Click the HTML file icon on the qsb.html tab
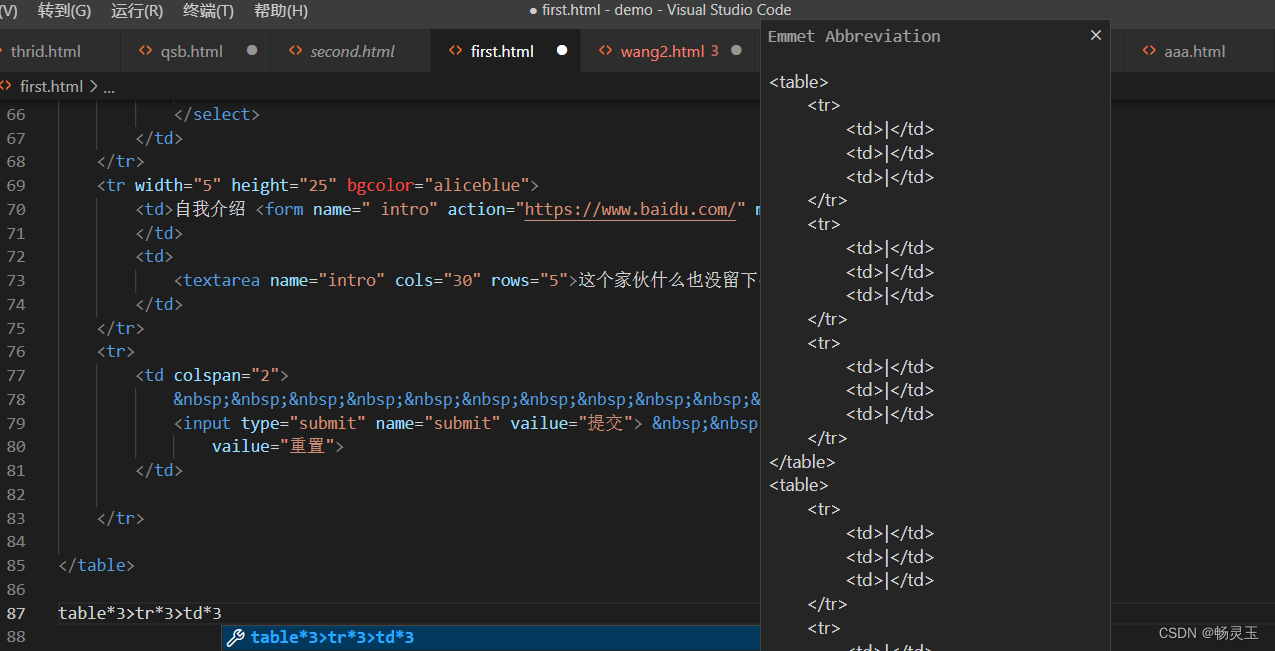 point(147,50)
